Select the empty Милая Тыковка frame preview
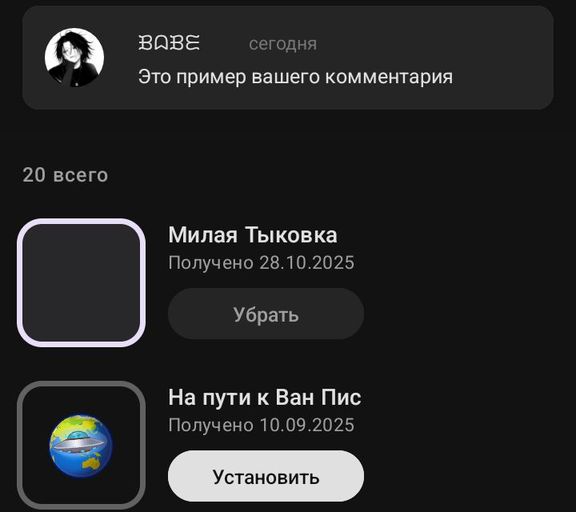The width and height of the screenshot is (576, 512). 81,282
